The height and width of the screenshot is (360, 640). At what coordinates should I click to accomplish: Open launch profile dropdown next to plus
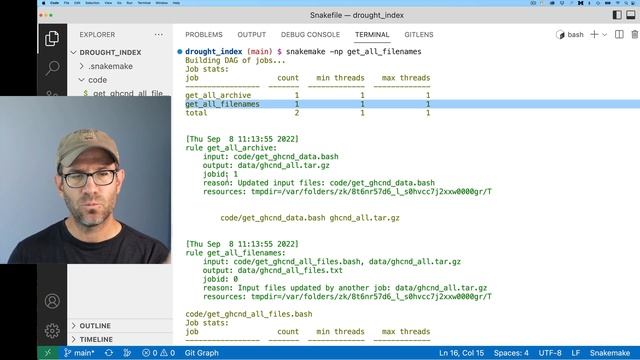(x=604, y=35)
